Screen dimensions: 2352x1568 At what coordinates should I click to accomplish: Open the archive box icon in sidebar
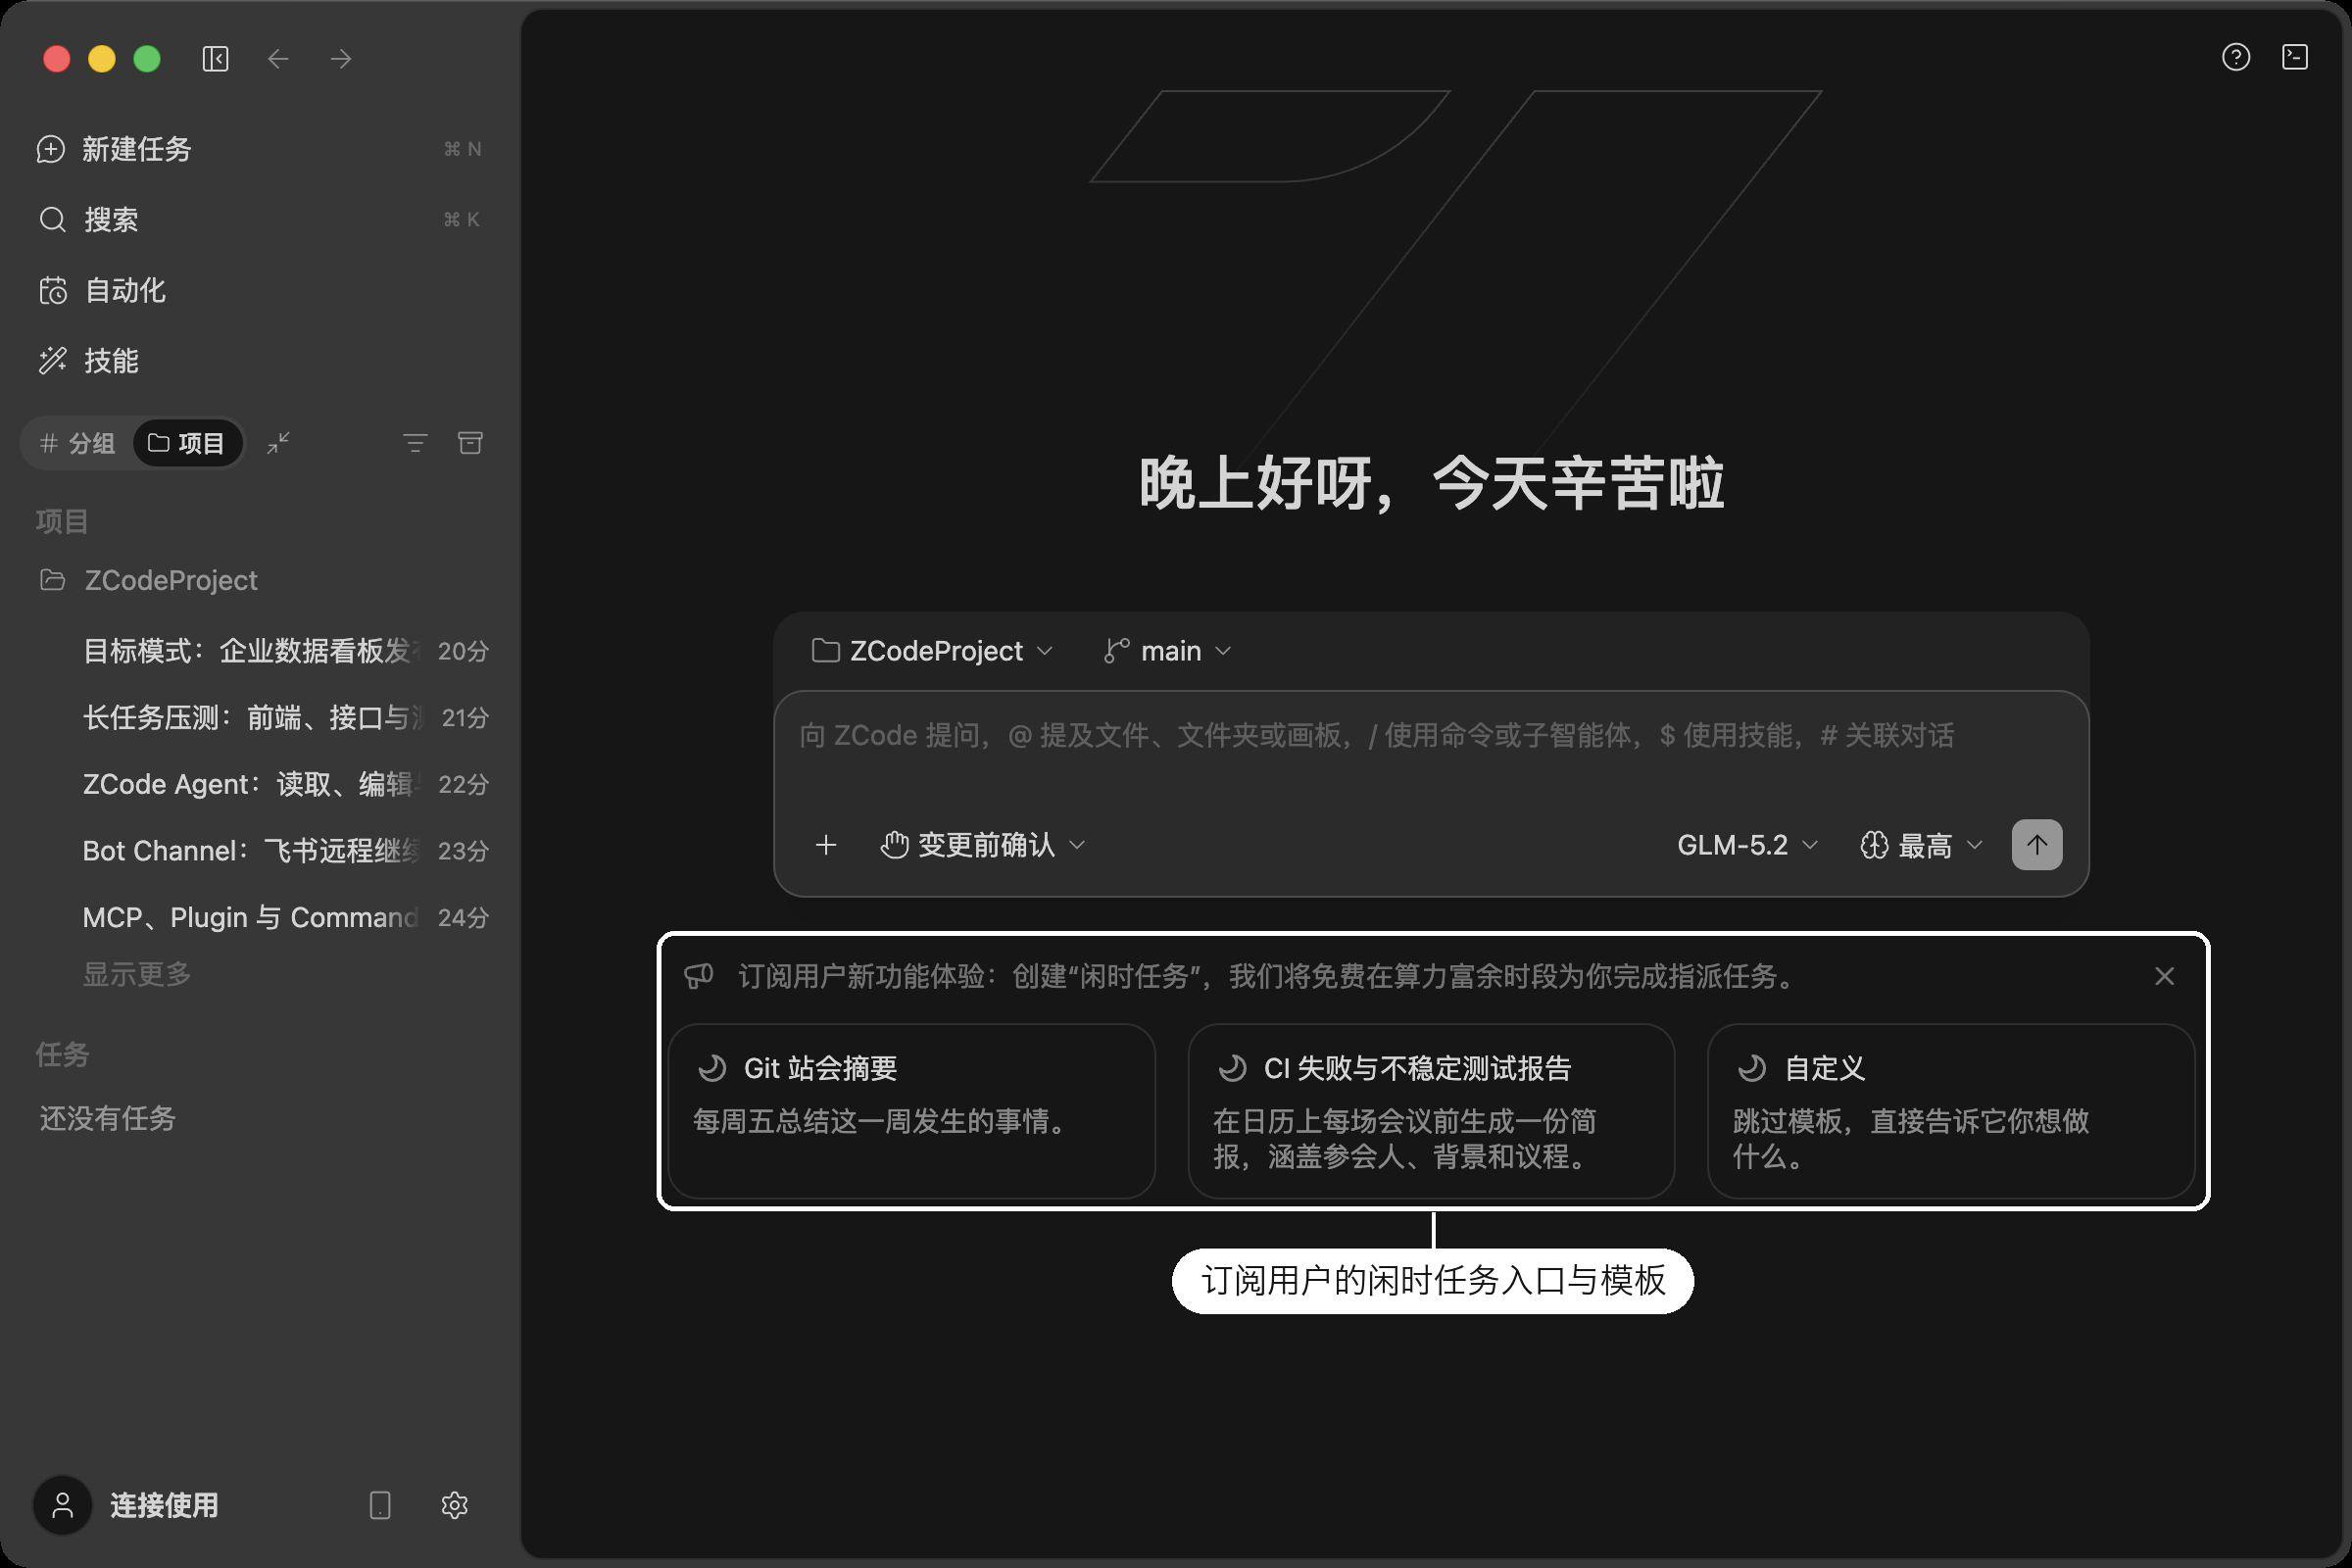click(470, 443)
